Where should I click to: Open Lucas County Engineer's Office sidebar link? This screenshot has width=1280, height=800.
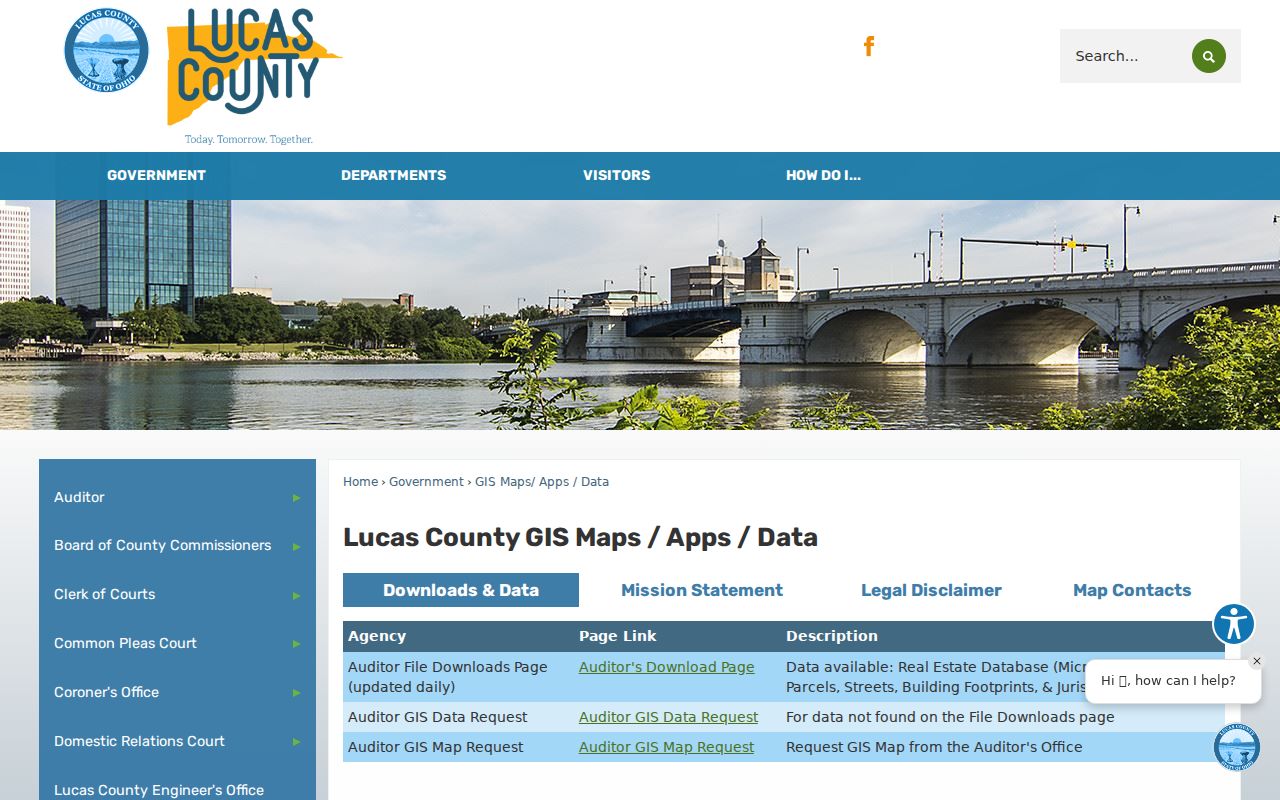coord(159,790)
